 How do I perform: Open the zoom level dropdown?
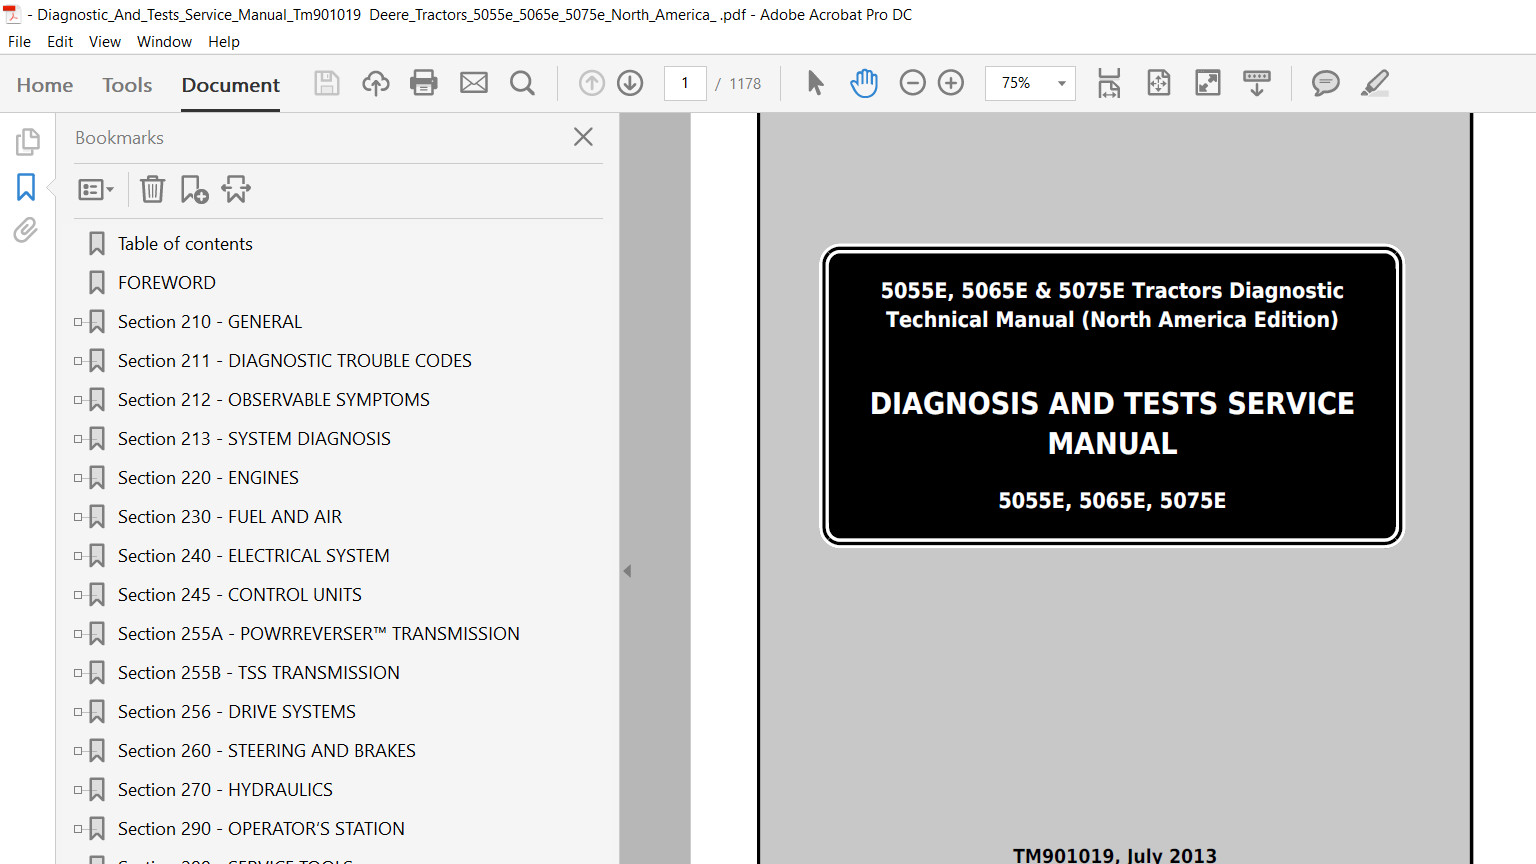(1062, 83)
